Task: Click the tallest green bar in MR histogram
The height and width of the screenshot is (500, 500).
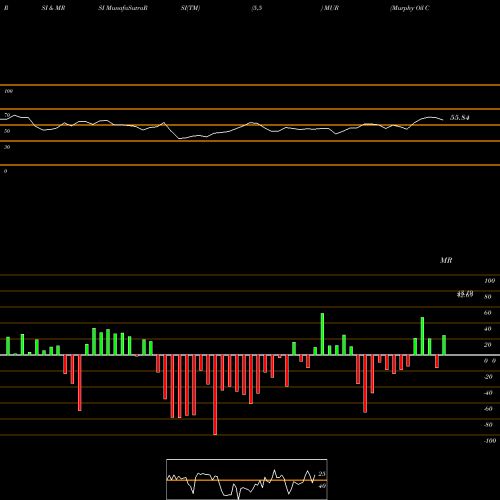Action: point(322,334)
